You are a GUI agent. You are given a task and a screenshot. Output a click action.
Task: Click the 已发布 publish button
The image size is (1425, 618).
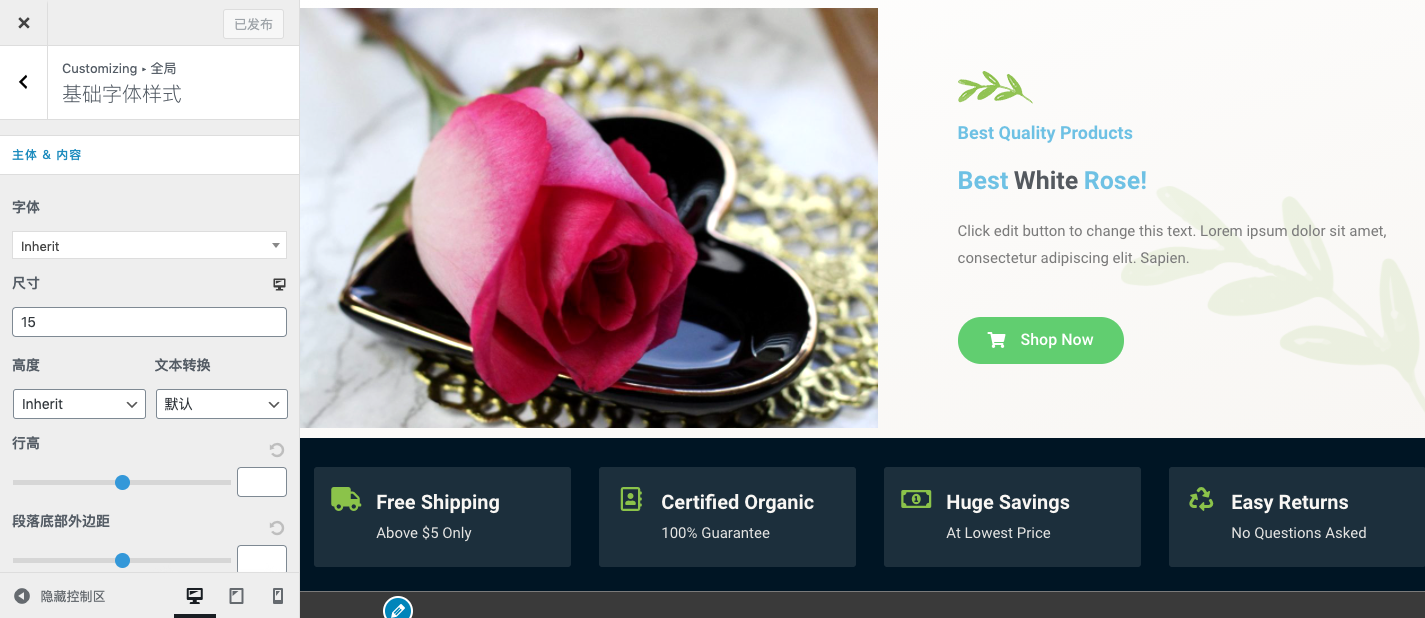tap(253, 24)
